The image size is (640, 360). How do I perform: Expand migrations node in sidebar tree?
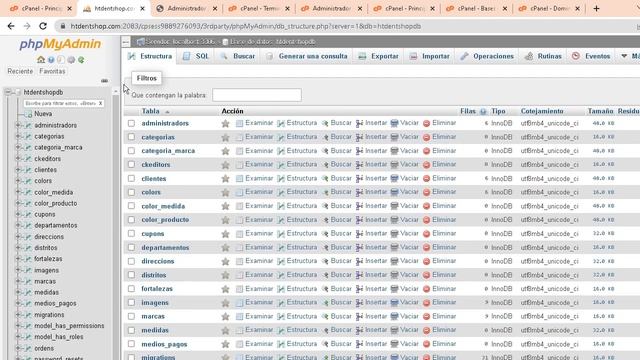click(x=18, y=314)
